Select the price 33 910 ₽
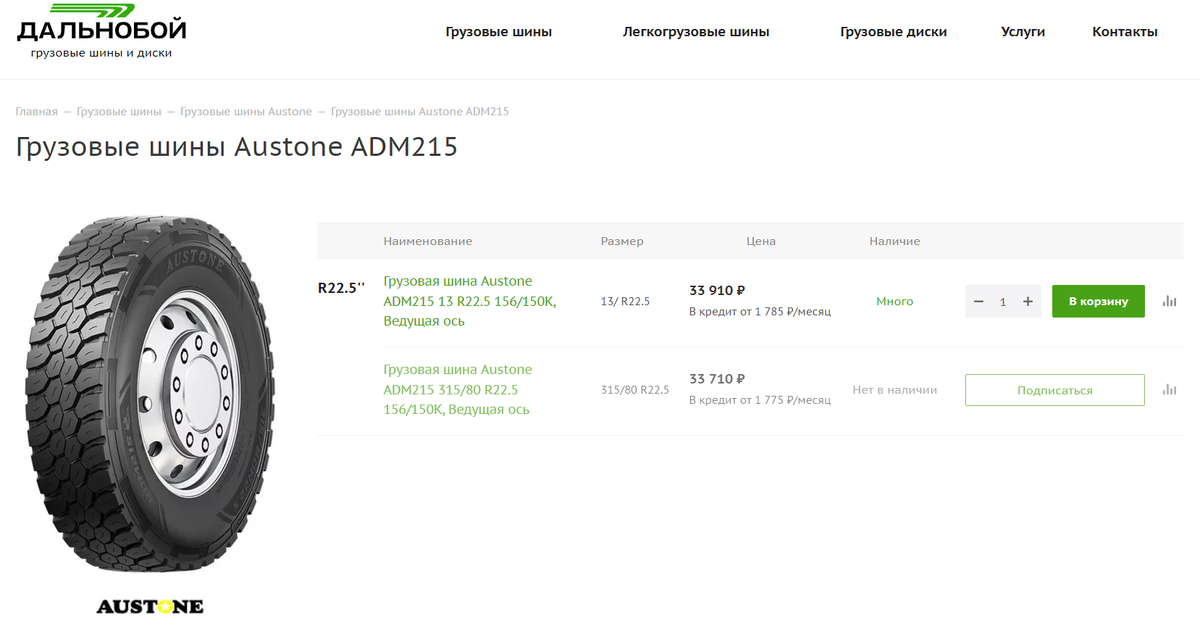 (717, 291)
